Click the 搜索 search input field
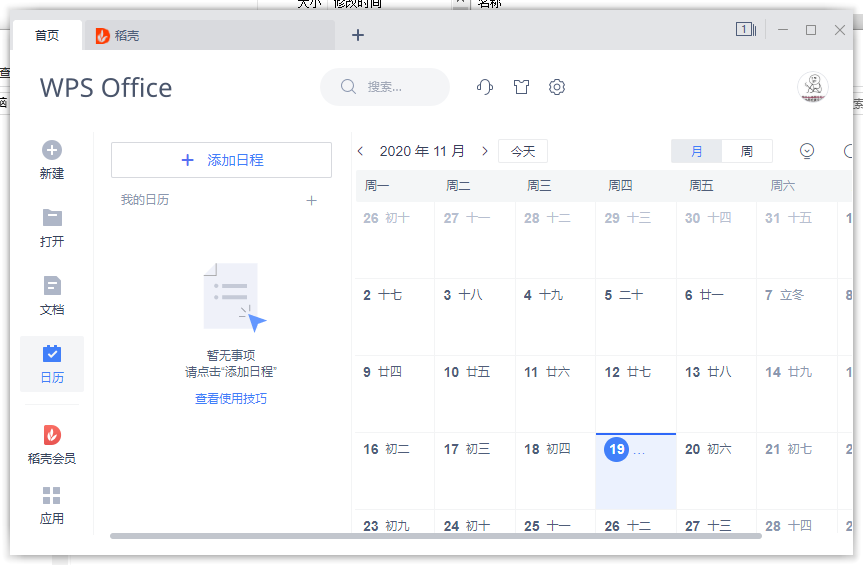This screenshot has height=565, width=863. 385,87
